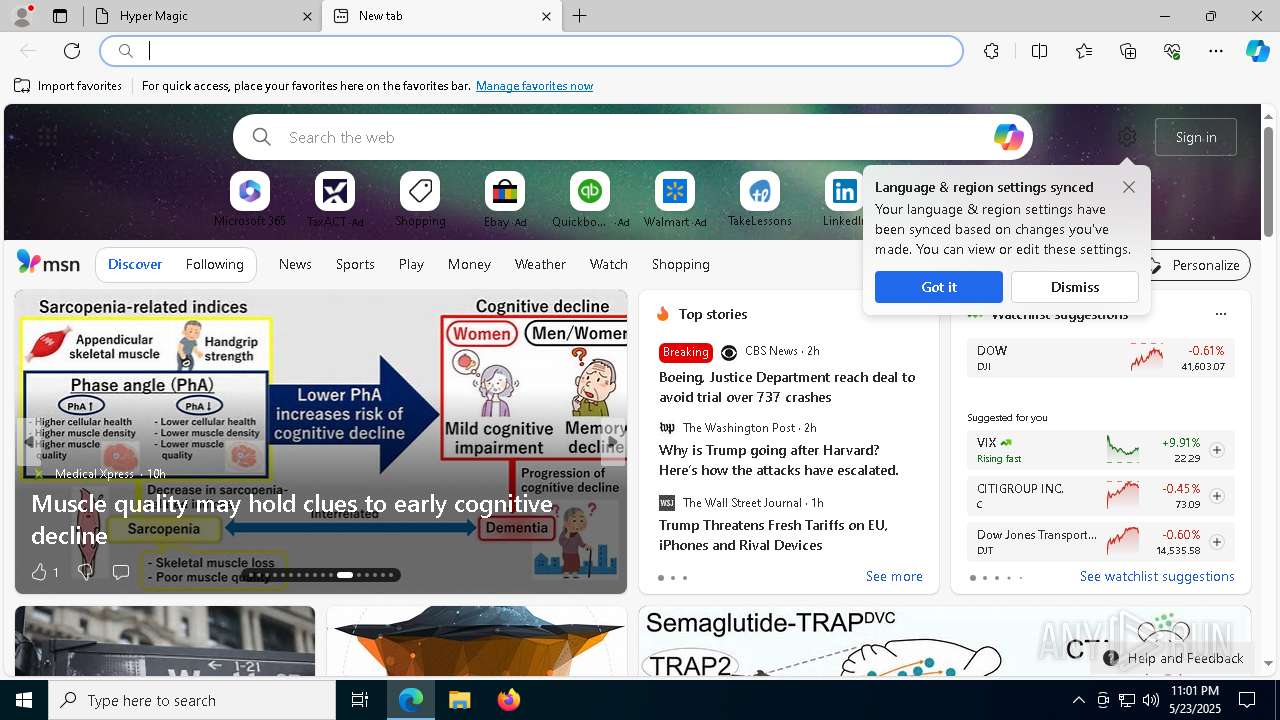Click See watchlist suggestions link

point(1157,577)
